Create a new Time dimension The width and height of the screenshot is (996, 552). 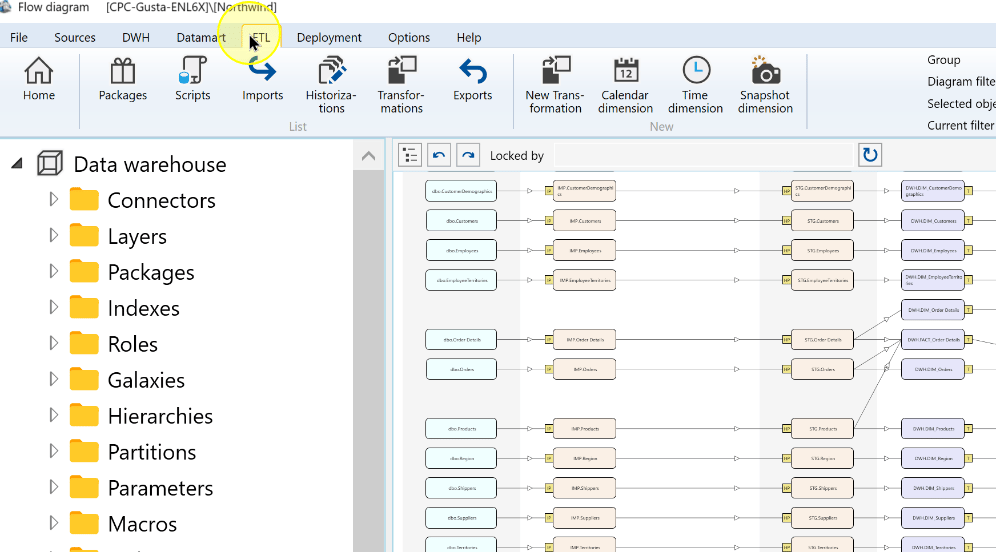[x=696, y=86]
